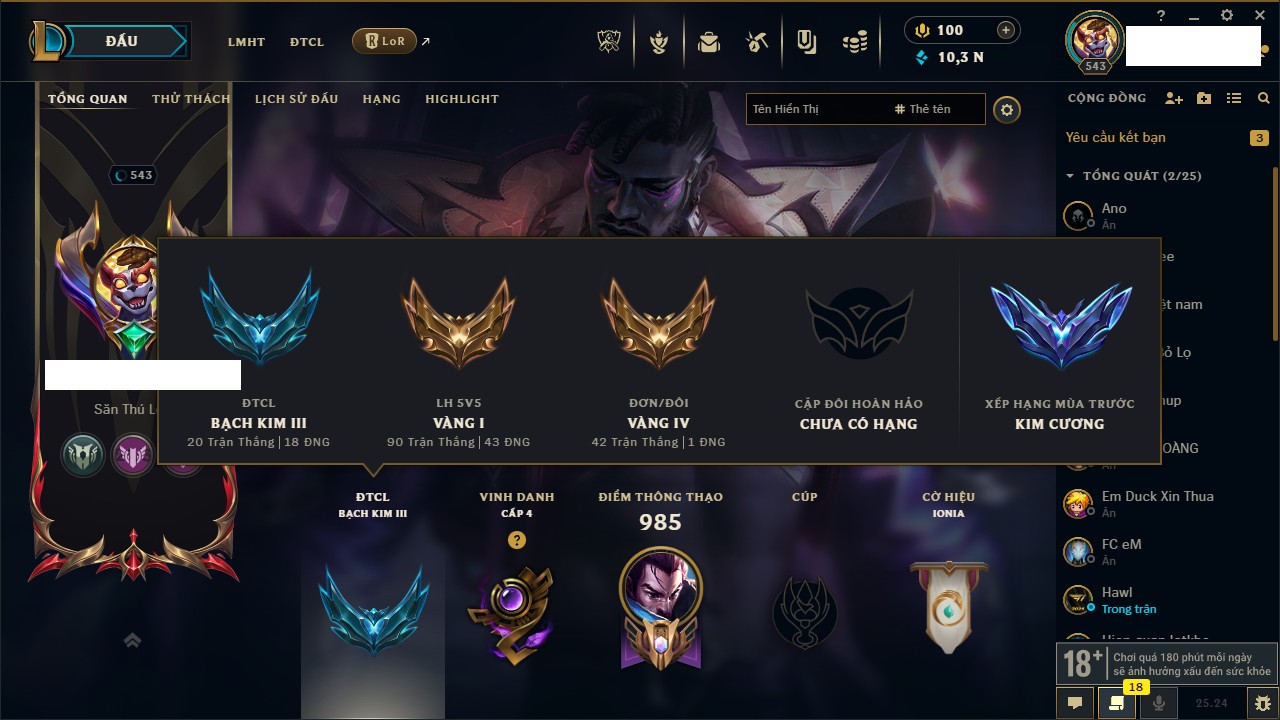Open the Loot hammer icon
The height and width of the screenshot is (720, 1280).
pos(757,42)
